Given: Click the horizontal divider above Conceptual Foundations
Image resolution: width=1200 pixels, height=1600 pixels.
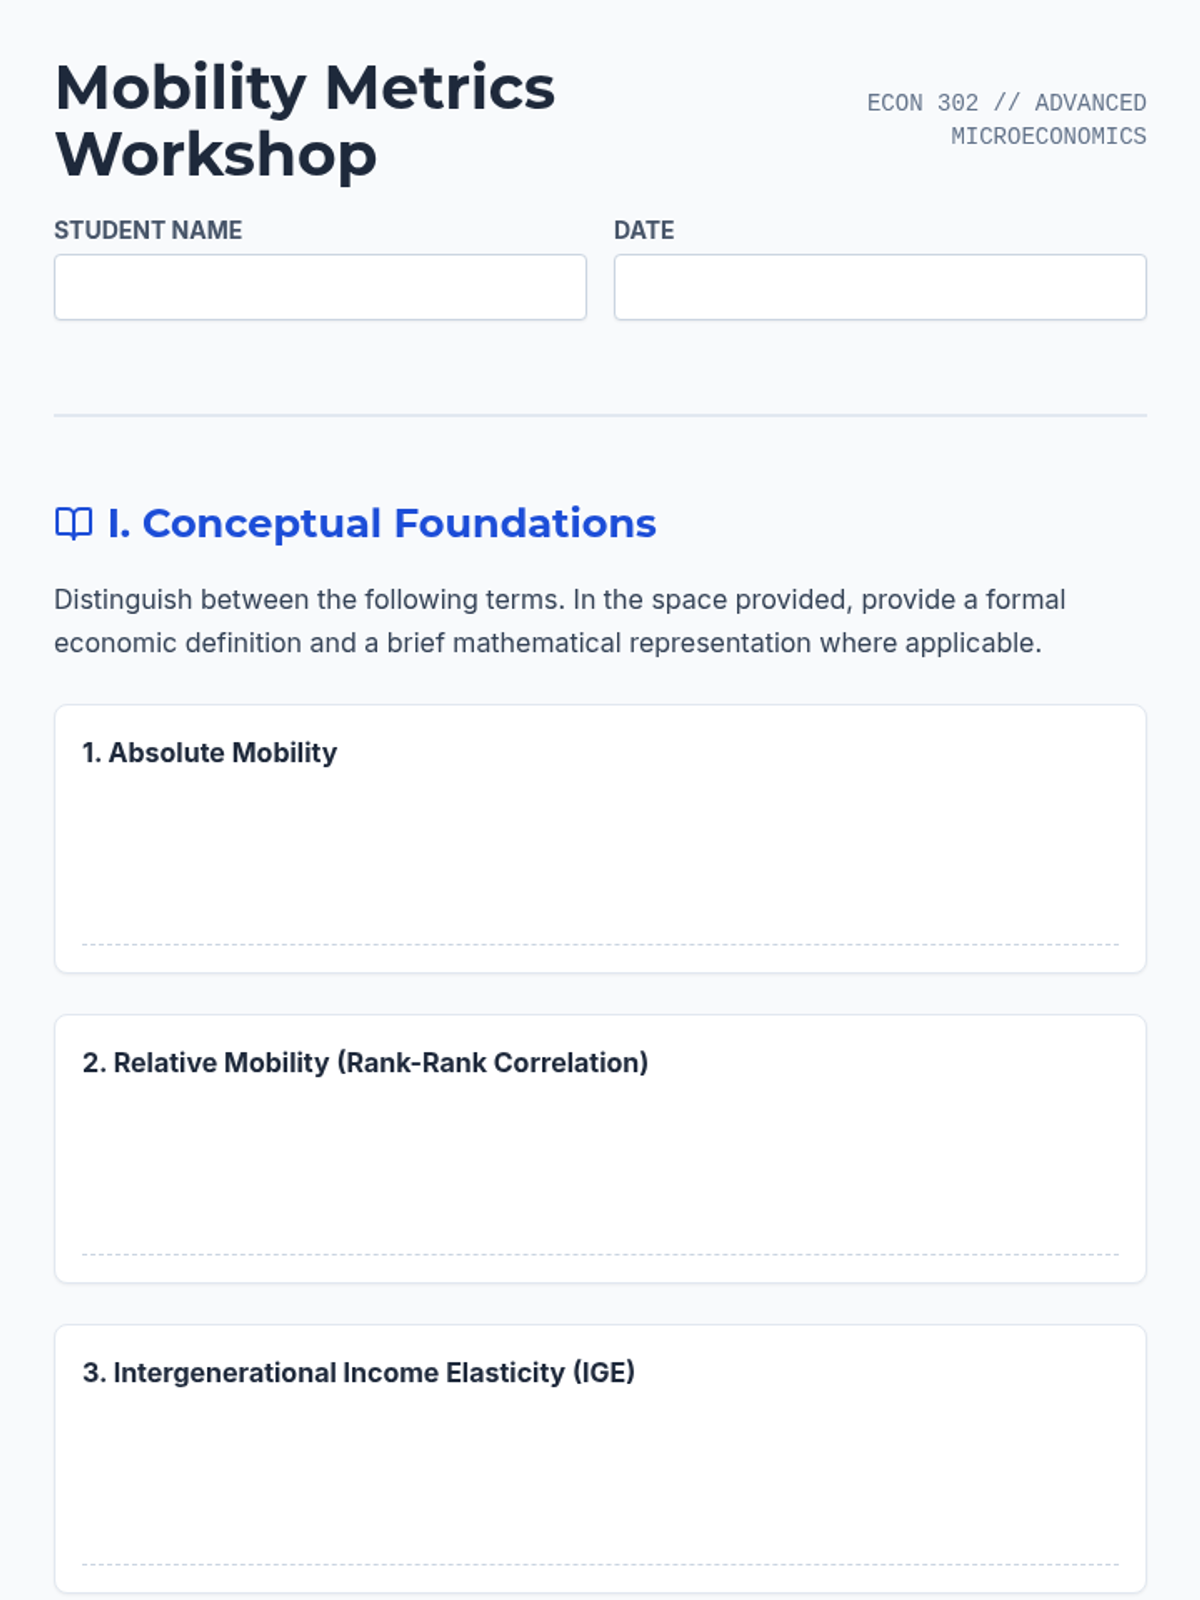Looking at the screenshot, I should (x=600, y=415).
